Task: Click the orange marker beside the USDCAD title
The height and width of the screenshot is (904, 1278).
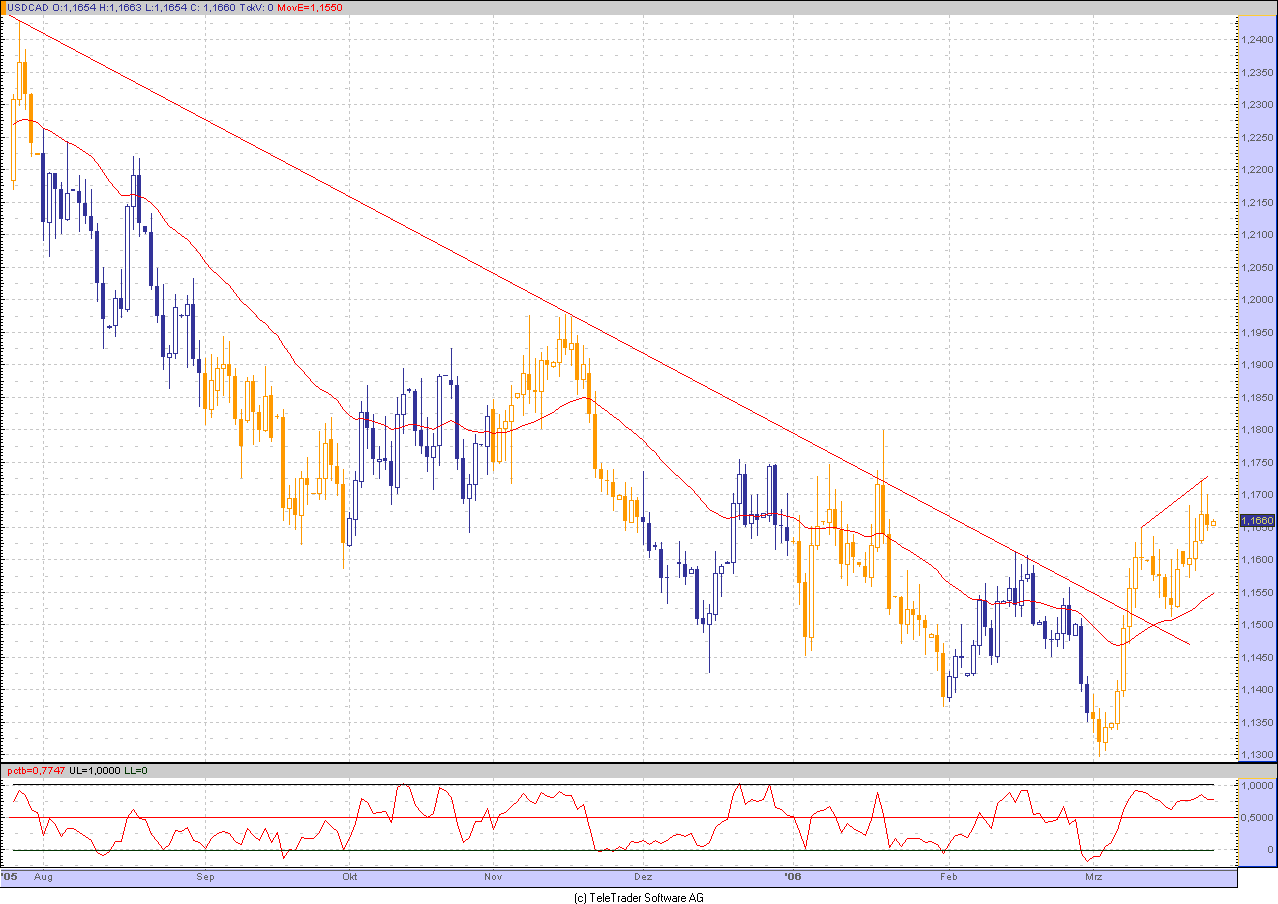Action: pos(3,6)
